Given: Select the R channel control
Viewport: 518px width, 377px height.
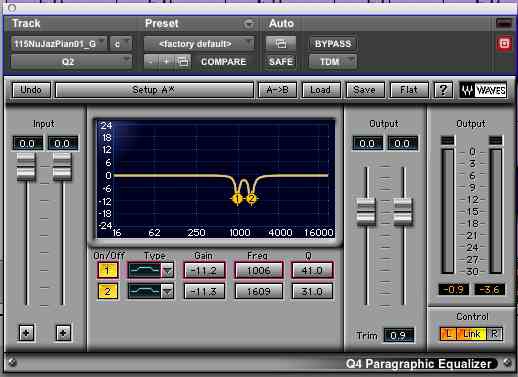Looking at the screenshot, I should pos(494,334).
